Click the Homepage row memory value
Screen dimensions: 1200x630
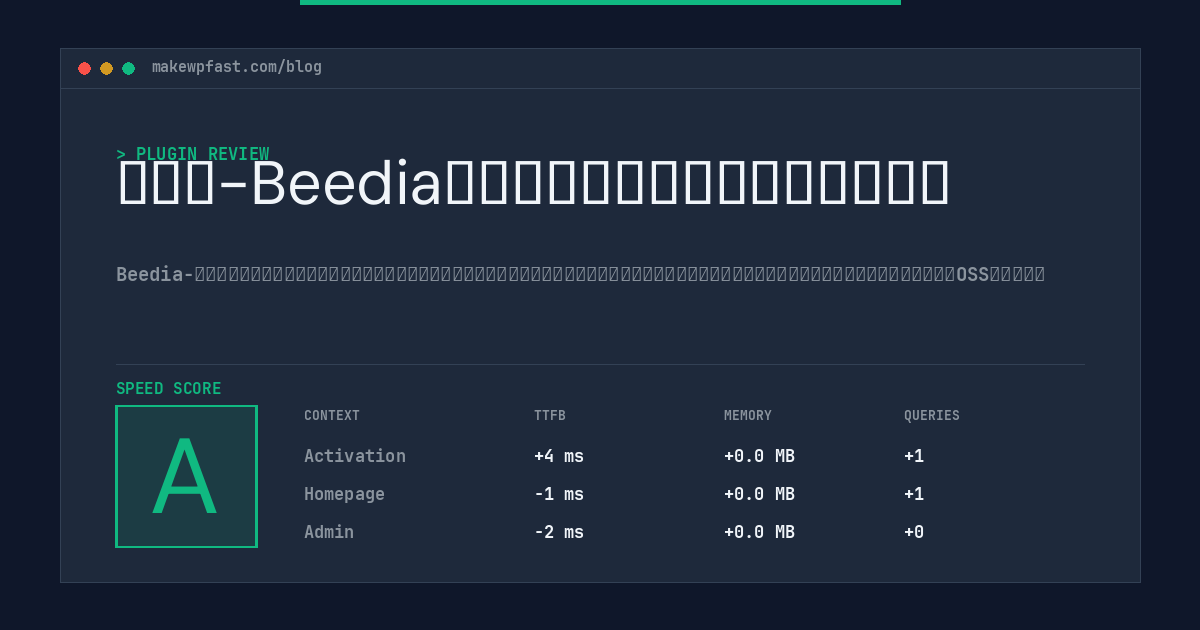(759, 494)
